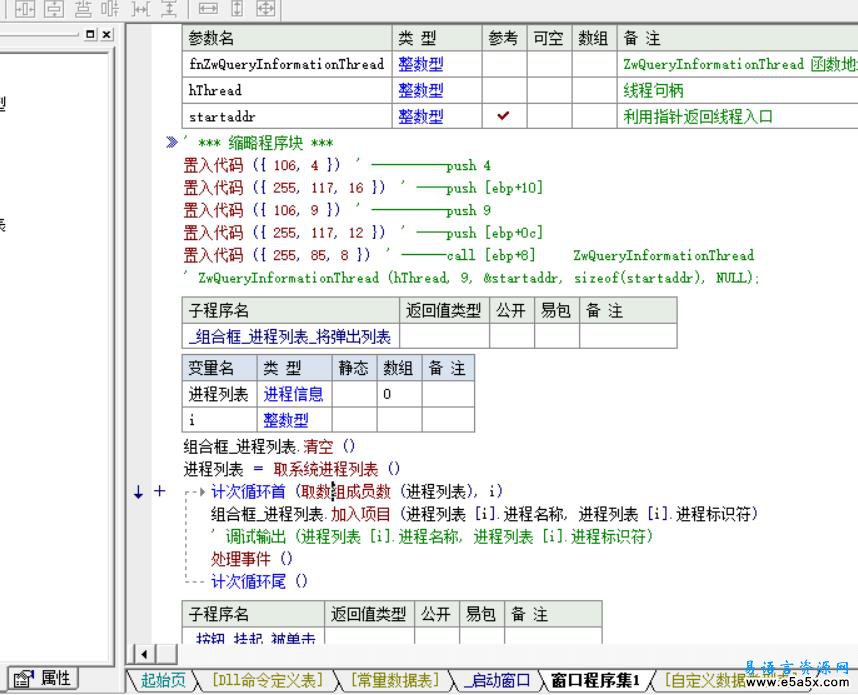Click the hThread parameter name cell
The image size is (858, 695).
[x=287, y=90]
